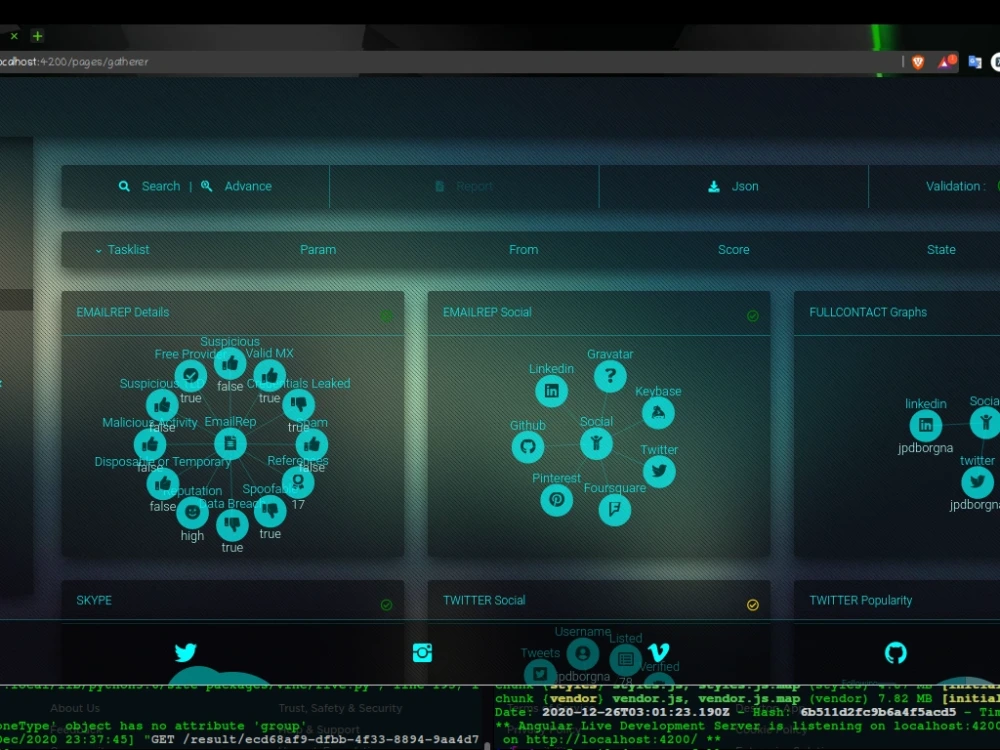The image size is (1000, 750).
Task: Click the SKYPE card status check icon
Action: tap(386, 605)
